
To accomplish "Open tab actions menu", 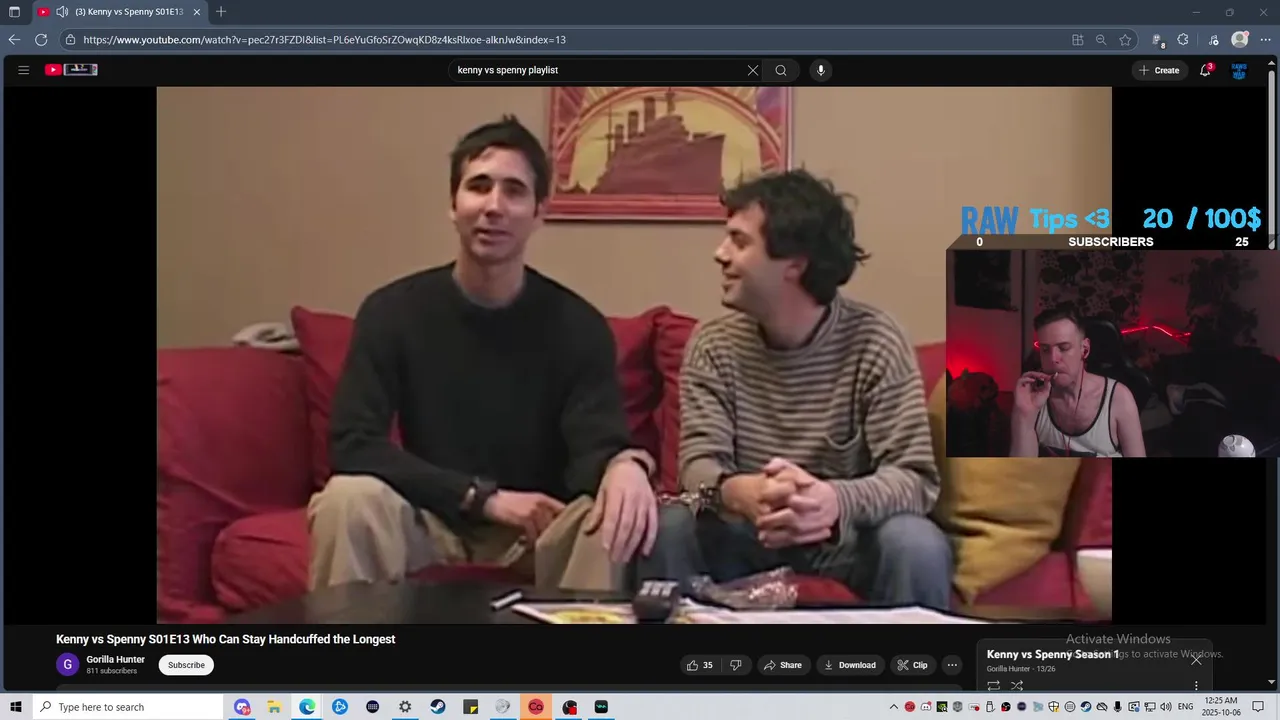I will (14, 12).
